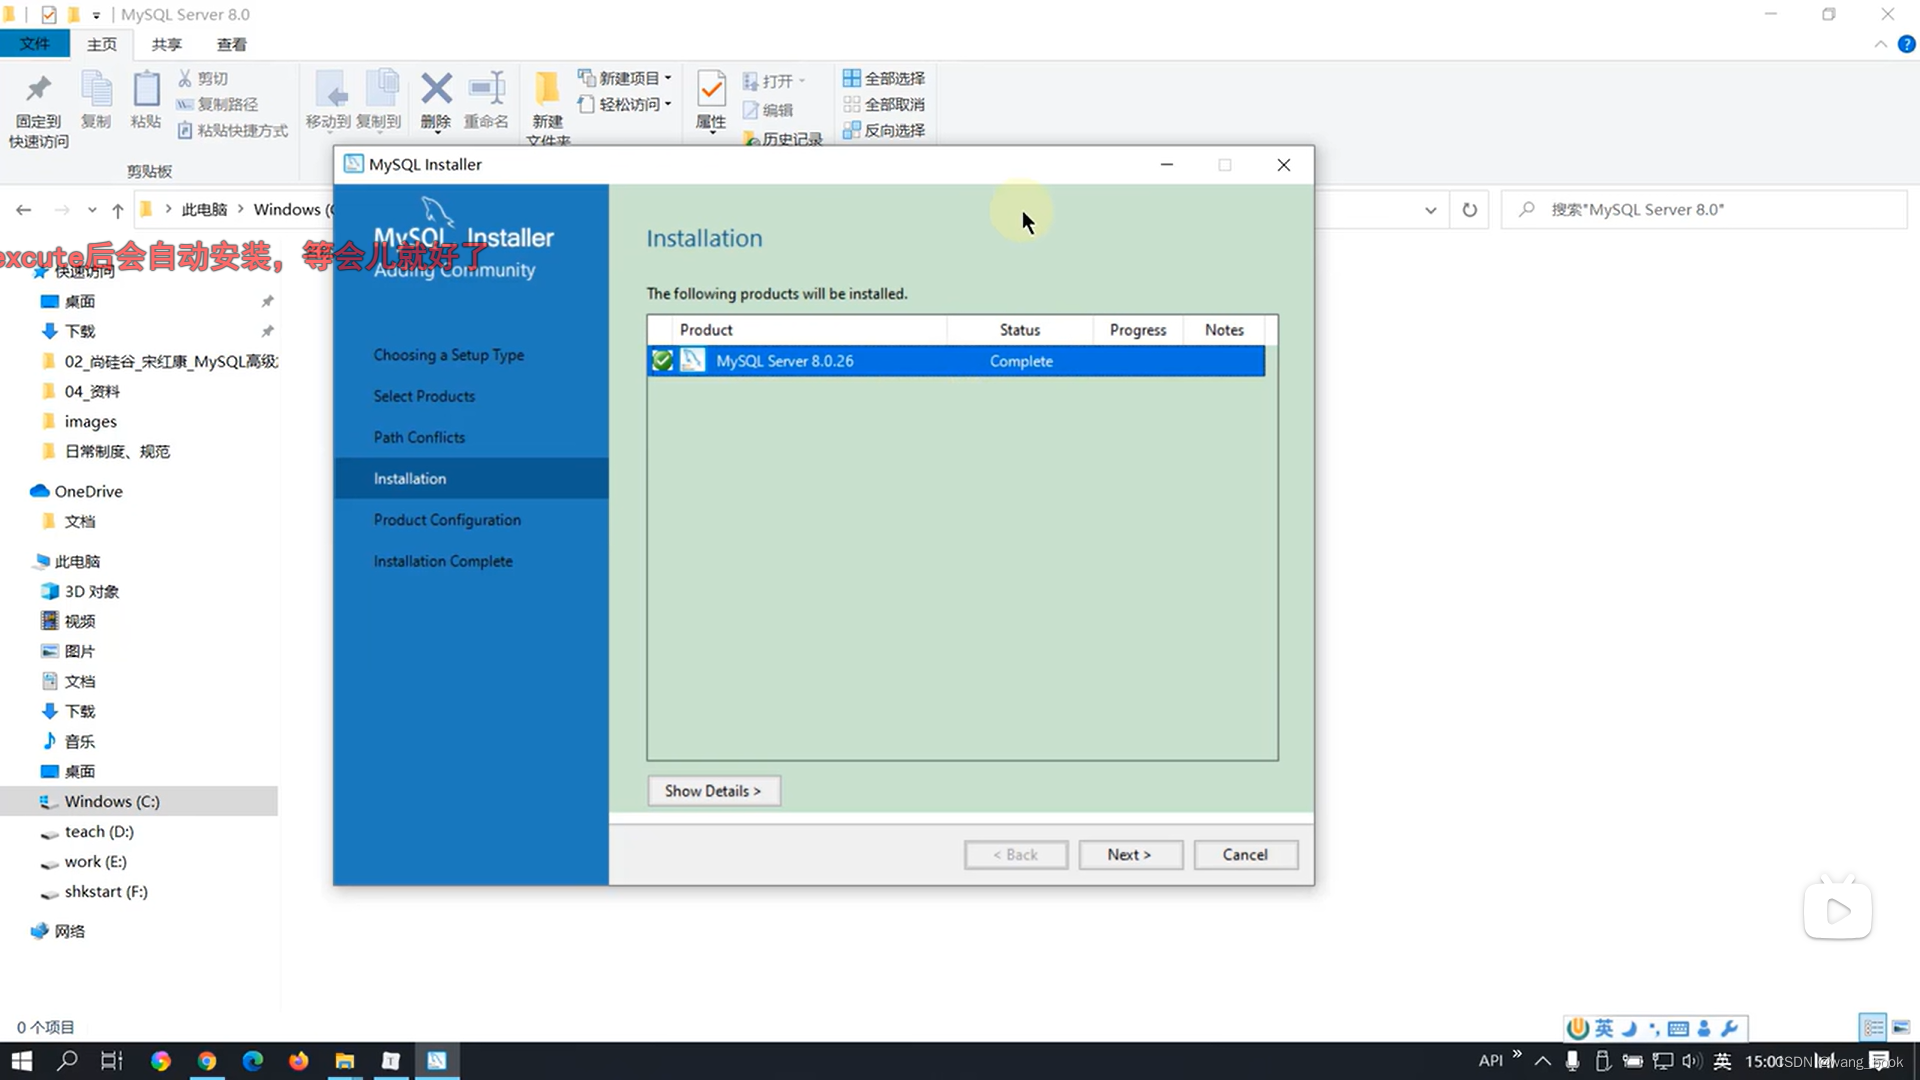Click 全部取消 select none in ribbon
Screen dimensions: 1920x1080
[884, 104]
